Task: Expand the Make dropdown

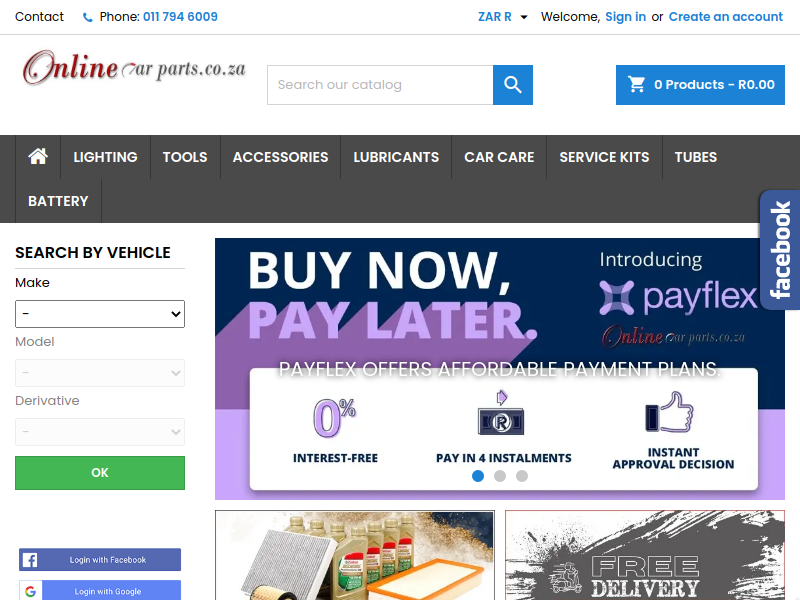Action: (x=100, y=314)
